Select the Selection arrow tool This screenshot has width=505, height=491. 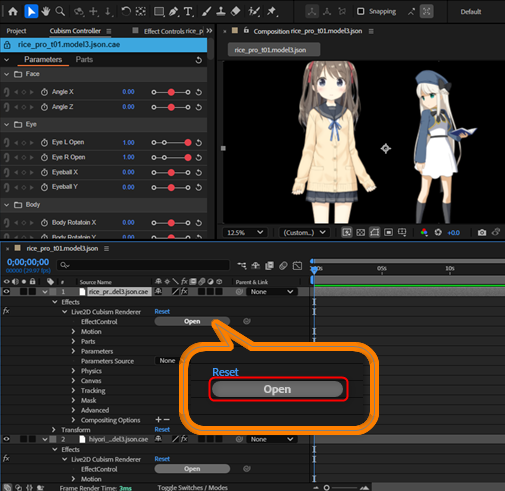[31, 12]
